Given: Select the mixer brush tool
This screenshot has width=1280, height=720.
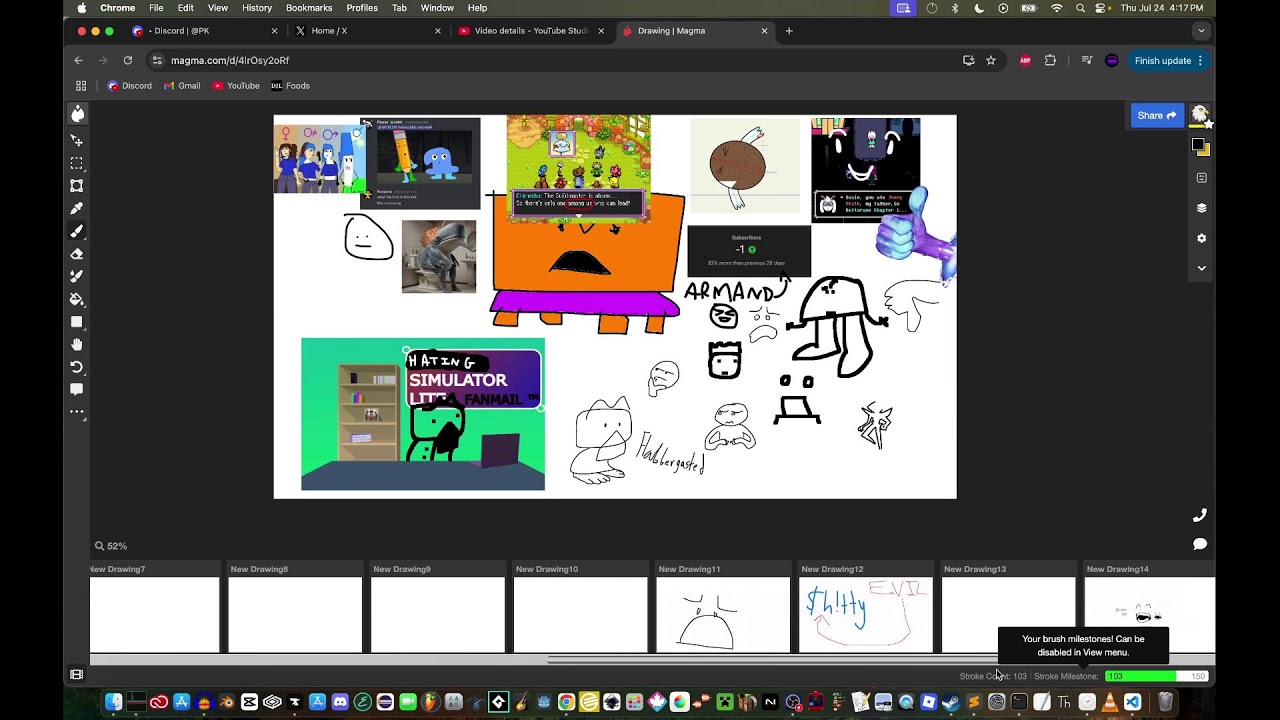Looking at the screenshot, I should [77, 276].
